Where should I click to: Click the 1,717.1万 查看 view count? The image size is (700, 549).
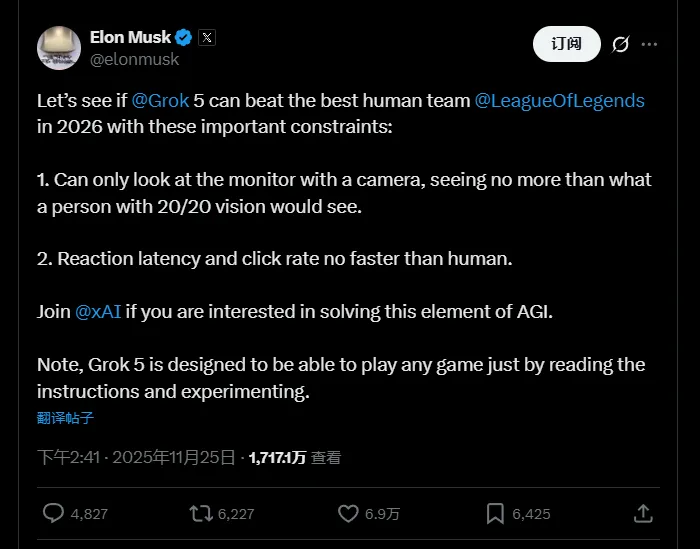(294, 458)
